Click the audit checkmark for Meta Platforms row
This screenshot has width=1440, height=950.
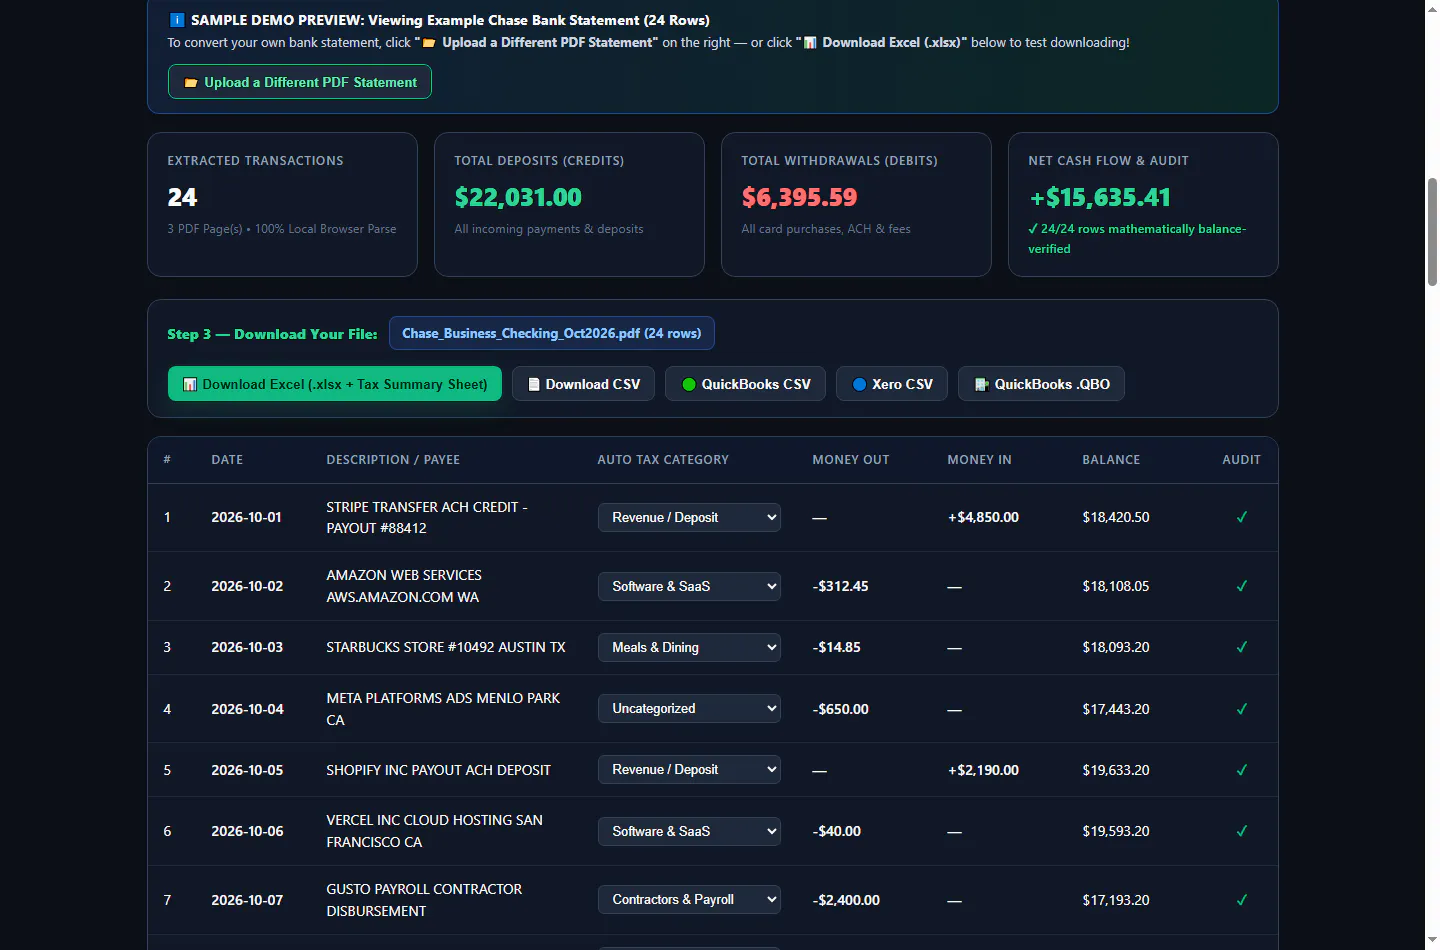coord(1242,709)
